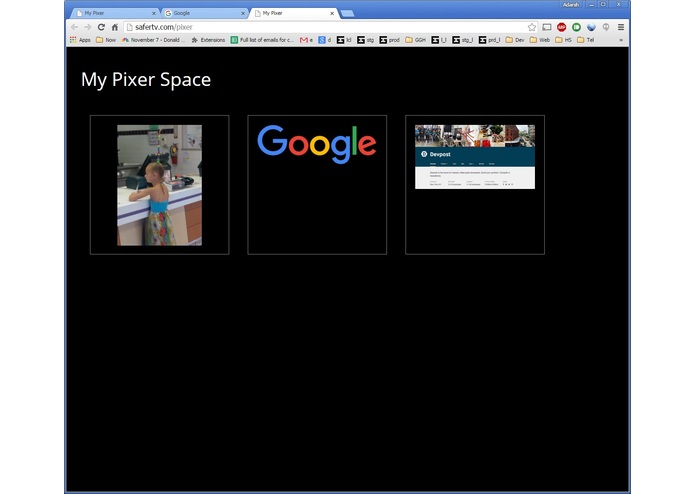Image resolution: width=695 pixels, height=494 pixels.
Task: Open the 'prod' bookmark
Action: (390, 40)
